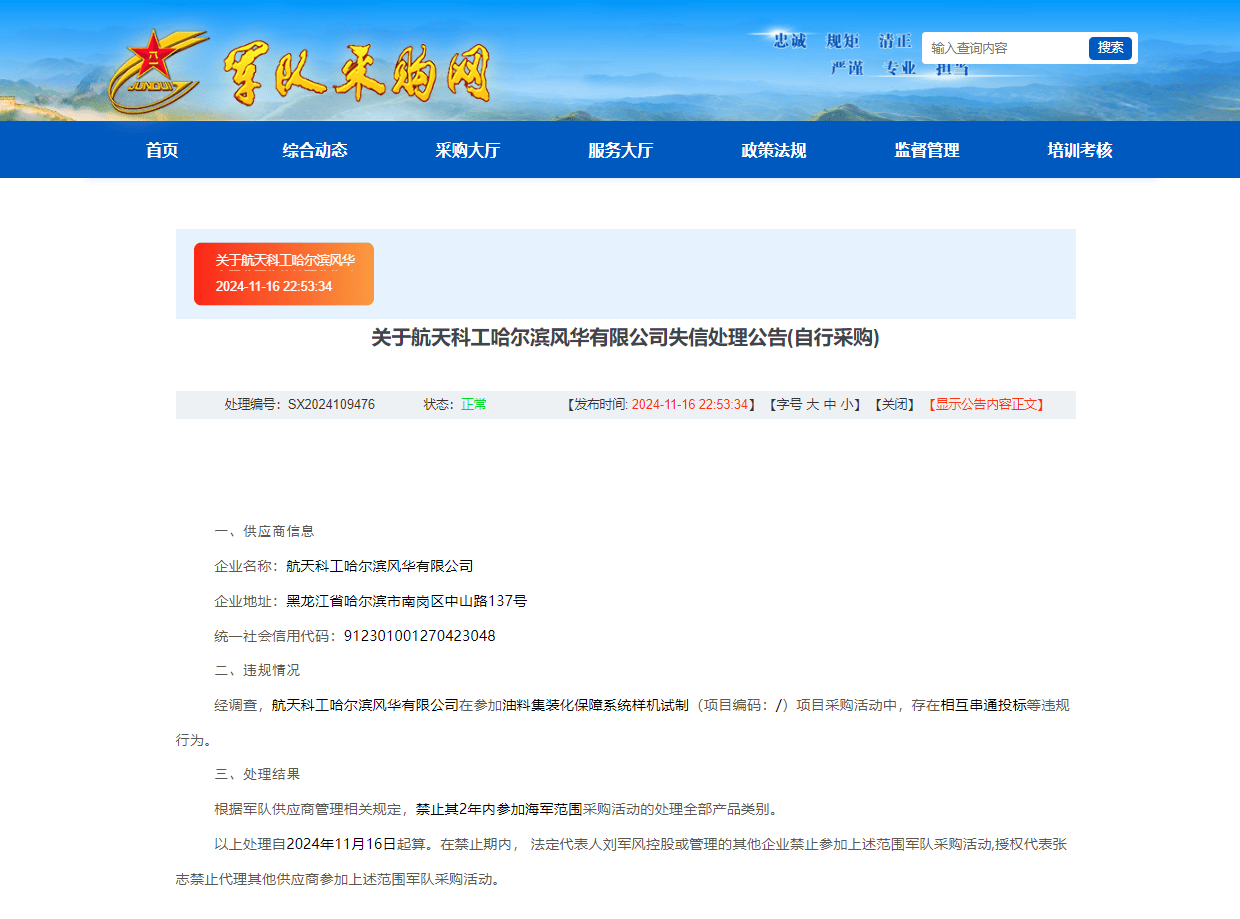Select the orange announcement tab card
Viewport: 1240px width, 919px height.
[284, 274]
